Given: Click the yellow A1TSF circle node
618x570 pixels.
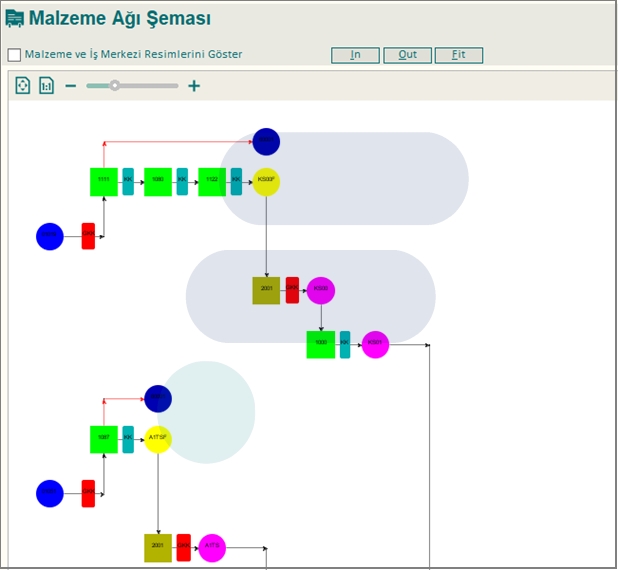Looking at the screenshot, I should point(158,439).
